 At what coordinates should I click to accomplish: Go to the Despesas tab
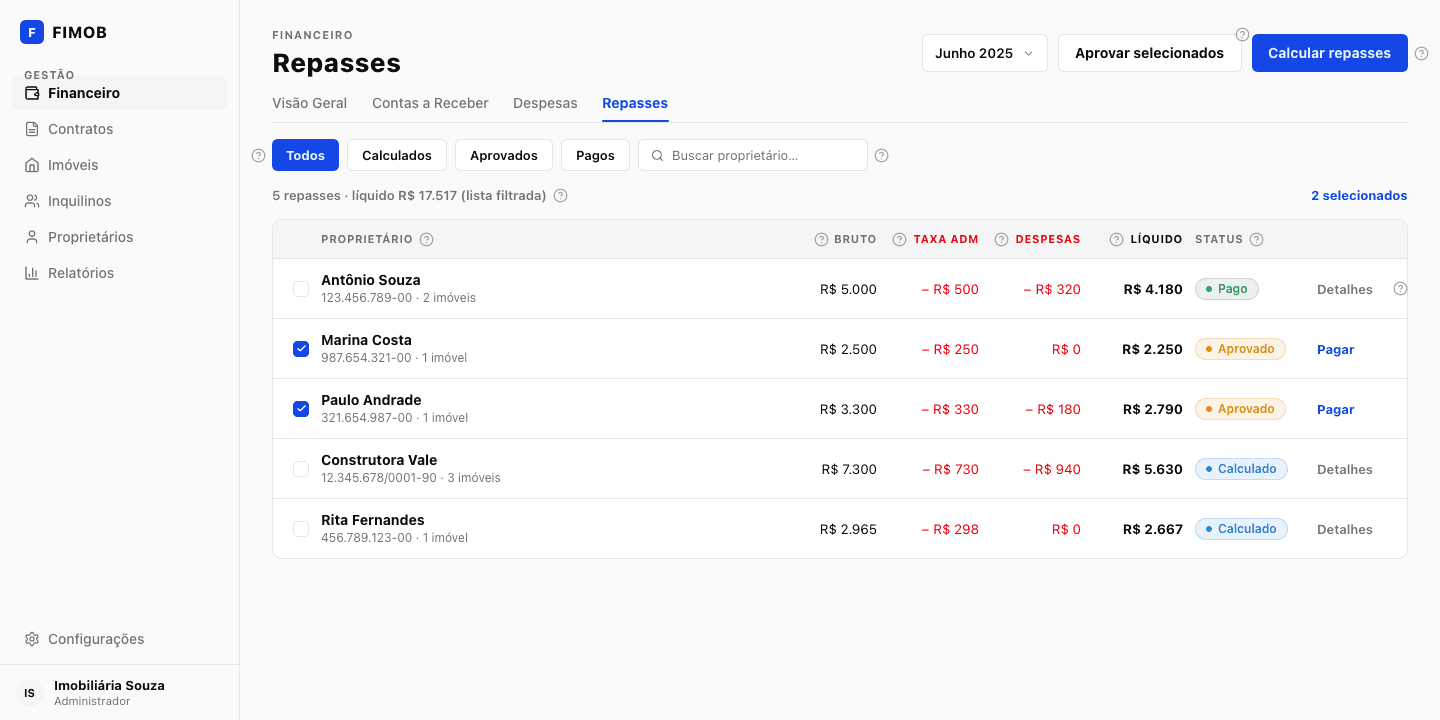(545, 103)
